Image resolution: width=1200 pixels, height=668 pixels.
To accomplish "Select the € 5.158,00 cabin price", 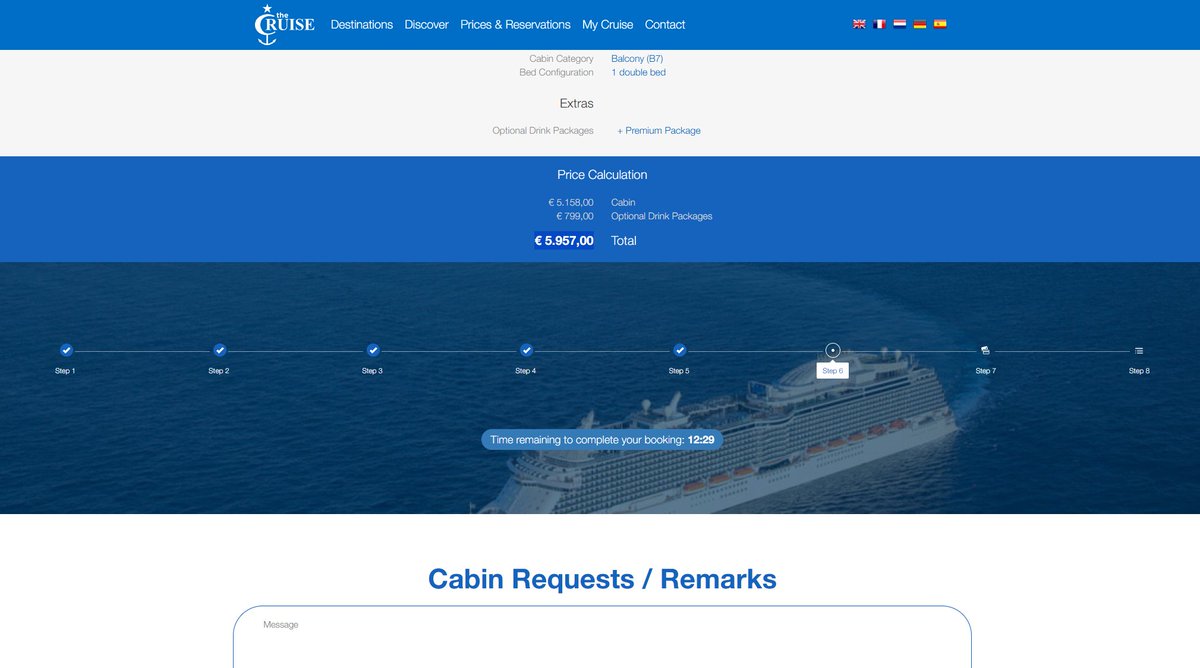I will click(x=571, y=203).
